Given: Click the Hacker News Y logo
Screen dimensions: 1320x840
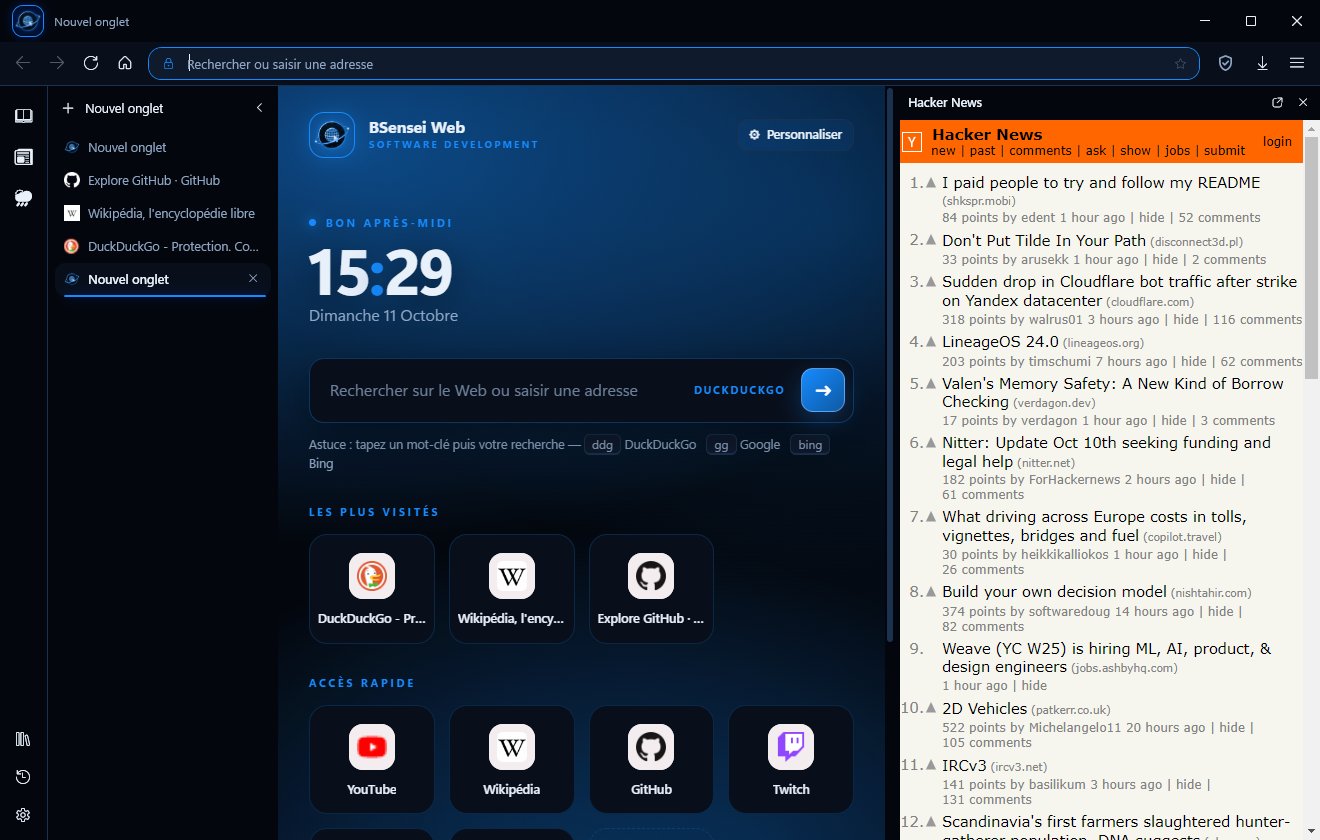Looking at the screenshot, I should pyautogui.click(x=912, y=142).
